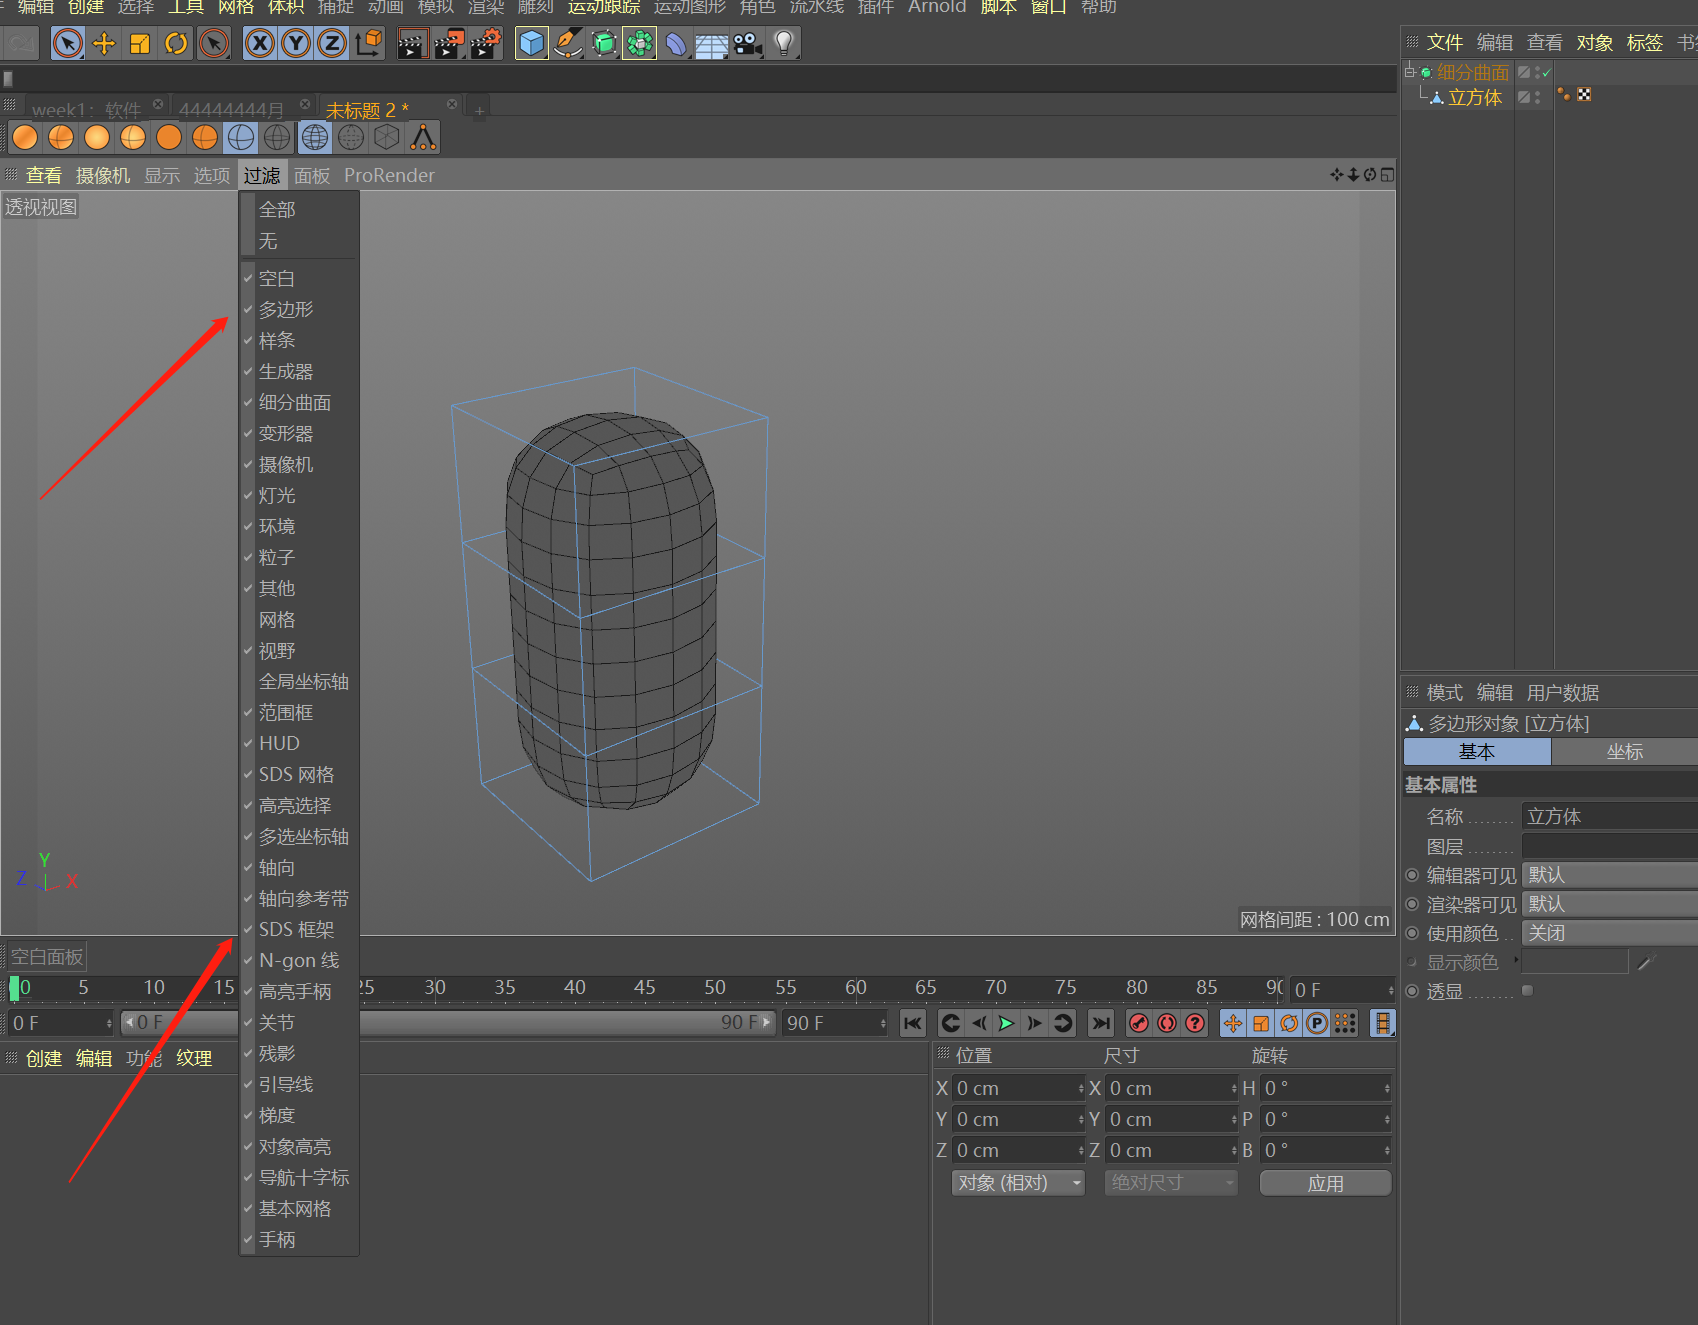Open 对象 (相对) coordinate mode dropdown

(1018, 1183)
